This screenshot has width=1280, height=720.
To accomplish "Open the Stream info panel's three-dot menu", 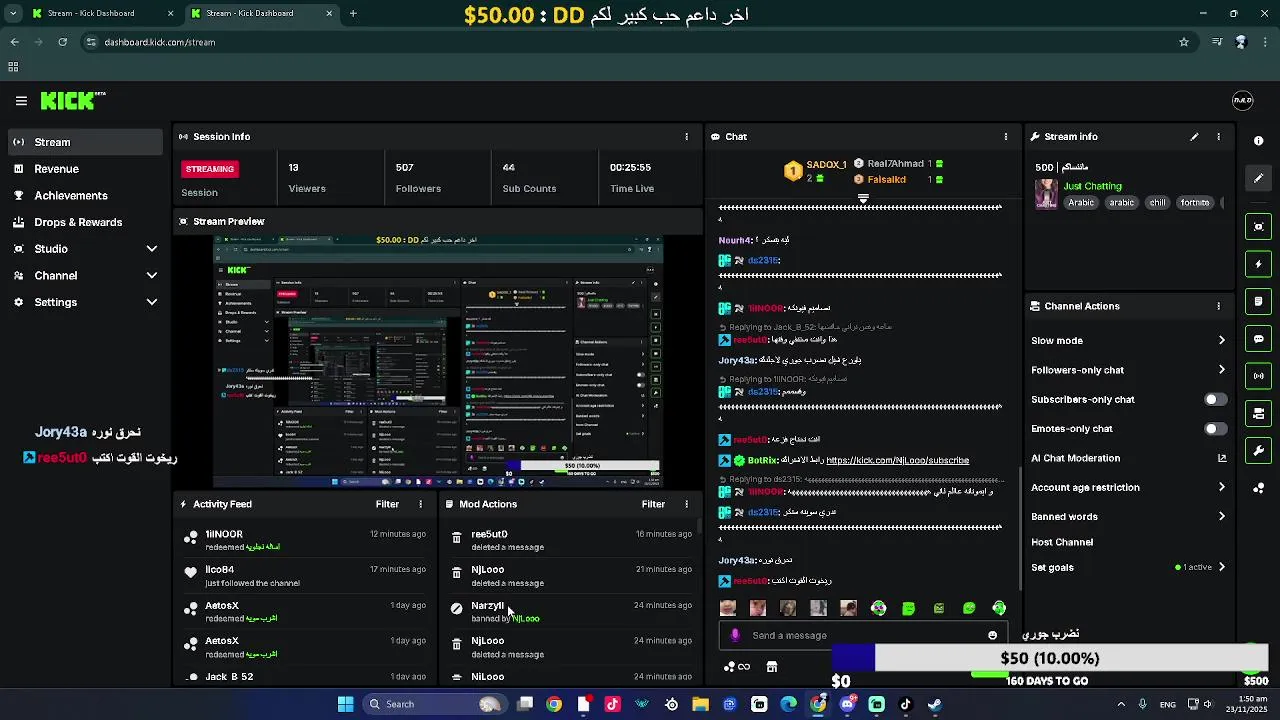I will point(1218,137).
